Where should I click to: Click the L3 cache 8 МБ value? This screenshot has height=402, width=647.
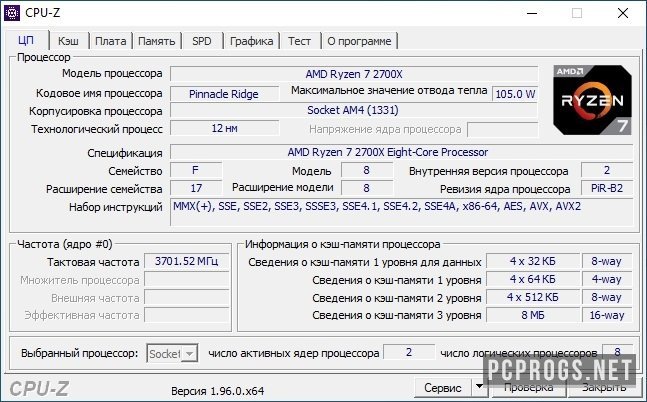pyautogui.click(x=533, y=315)
